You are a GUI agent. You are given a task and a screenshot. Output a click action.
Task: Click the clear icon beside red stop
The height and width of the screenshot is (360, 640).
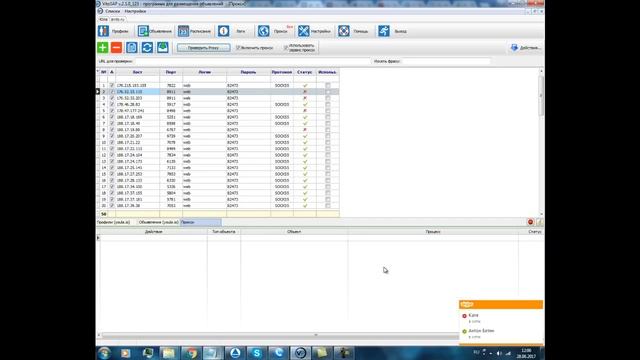click(x=539, y=222)
